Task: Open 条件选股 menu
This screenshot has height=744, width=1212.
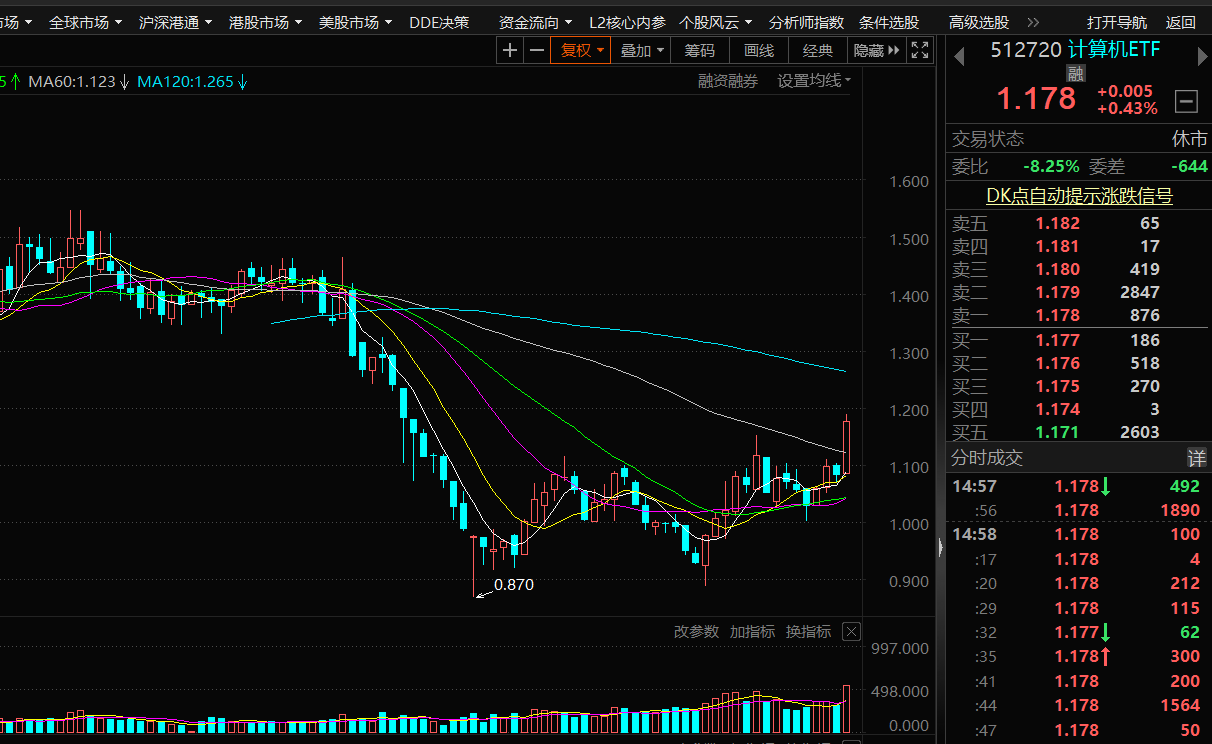Action: tap(889, 22)
